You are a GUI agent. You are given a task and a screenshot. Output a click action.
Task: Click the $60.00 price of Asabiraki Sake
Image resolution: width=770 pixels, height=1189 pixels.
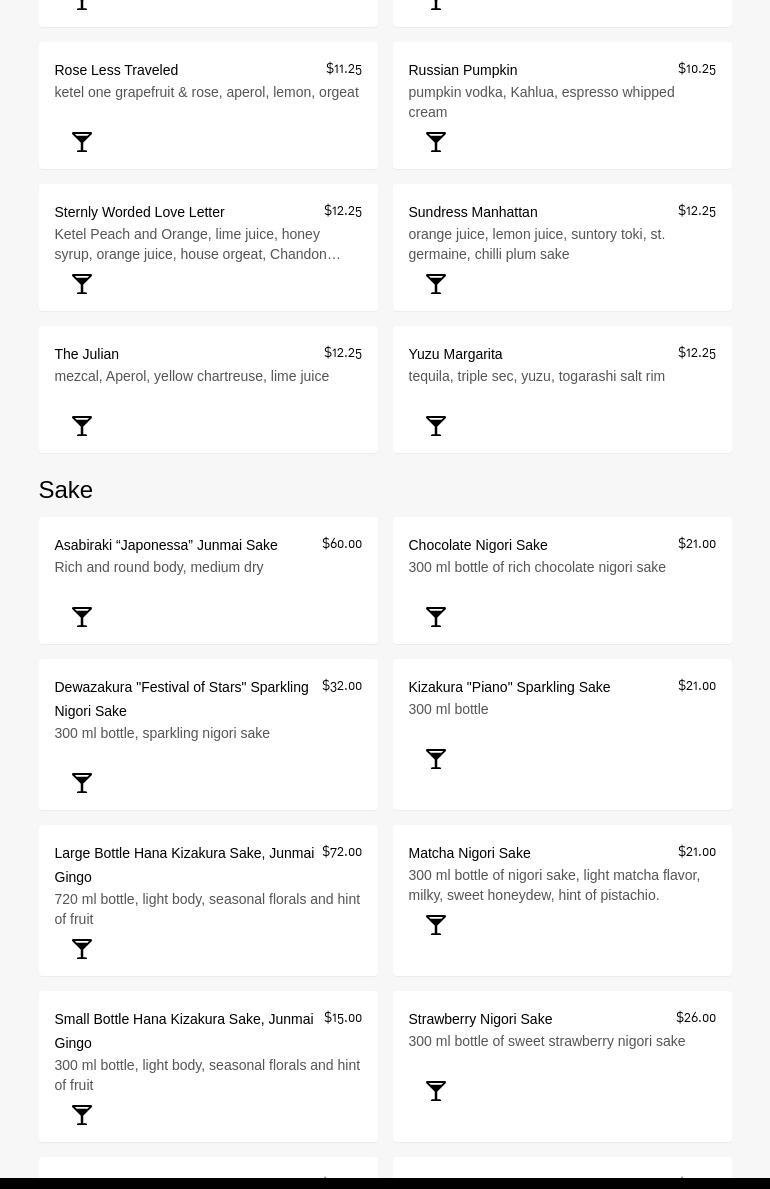[342, 544]
